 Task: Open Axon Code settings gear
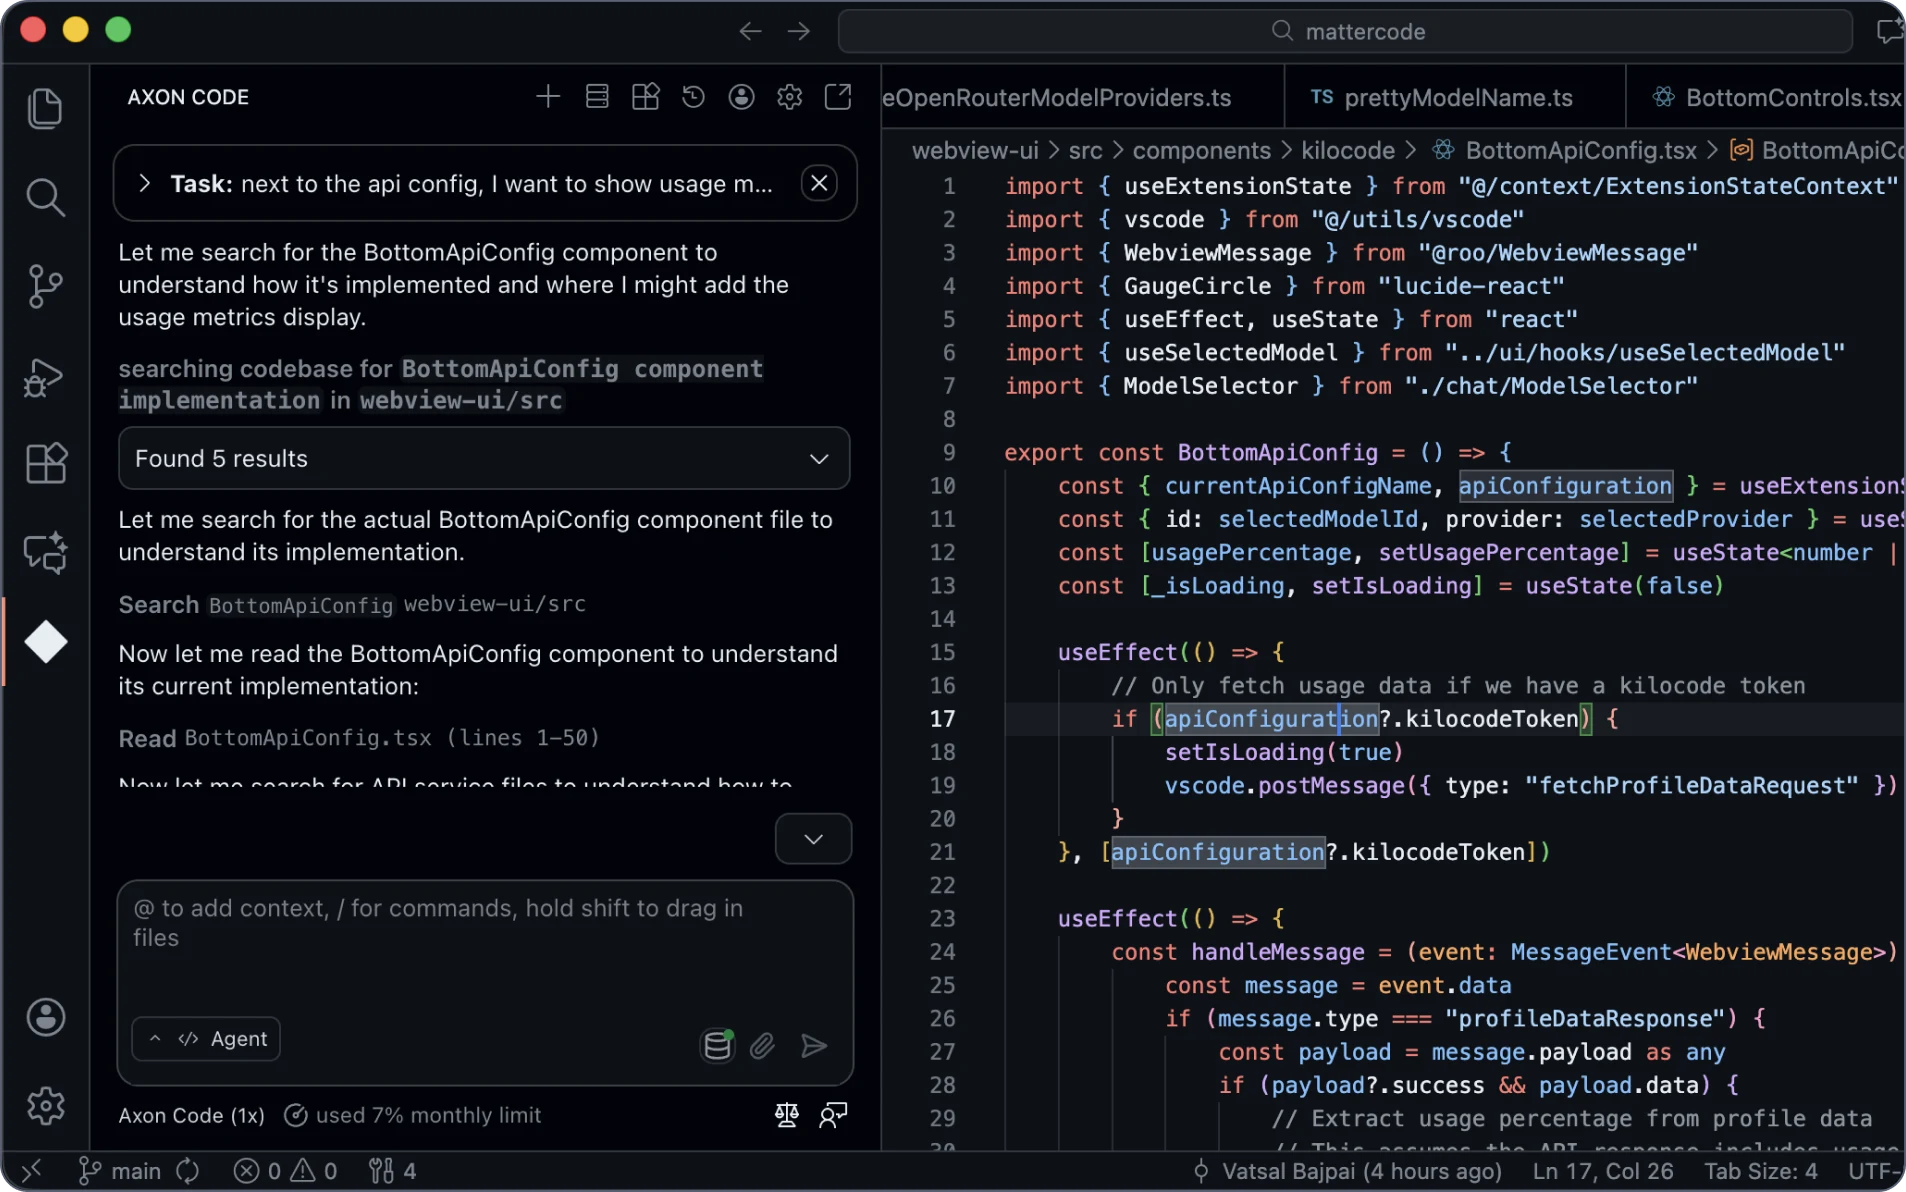[x=790, y=96]
